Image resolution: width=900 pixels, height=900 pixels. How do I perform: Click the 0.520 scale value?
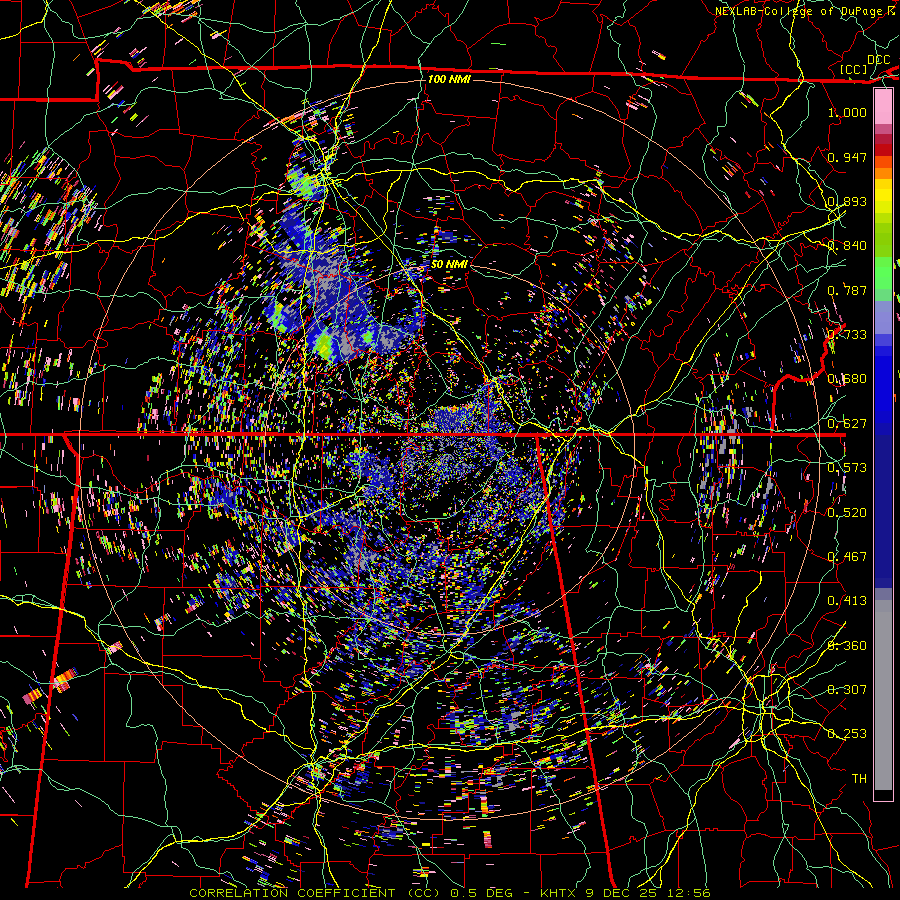click(x=847, y=512)
